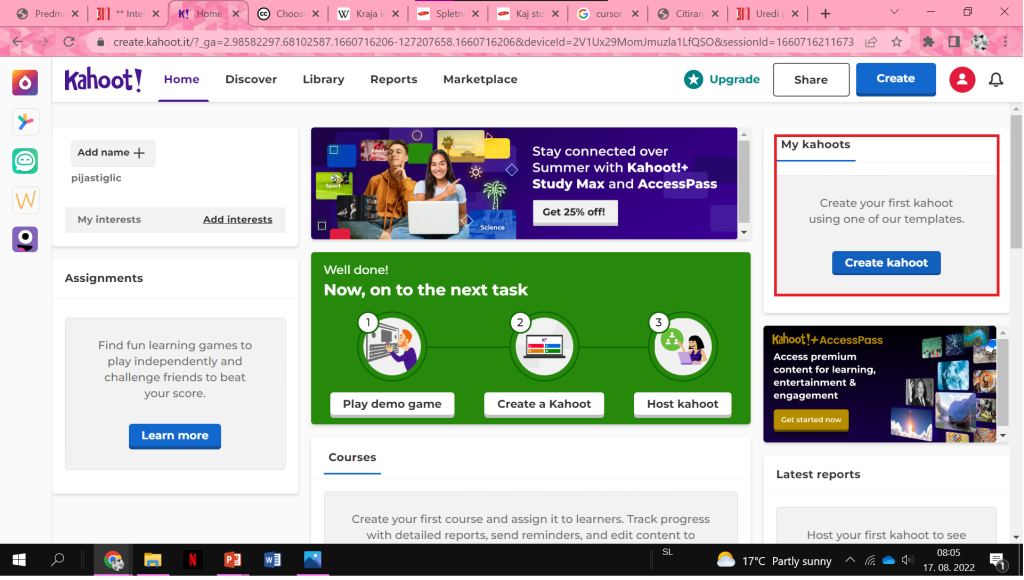Viewport: 1024px width, 580px height.
Task: Open the Discover navigation tab
Action: pos(251,80)
